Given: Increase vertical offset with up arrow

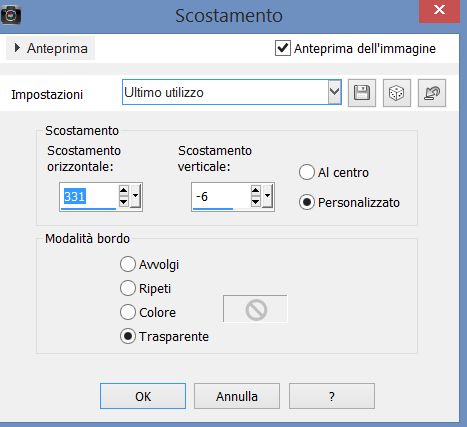Looking at the screenshot, I should (x=256, y=191).
